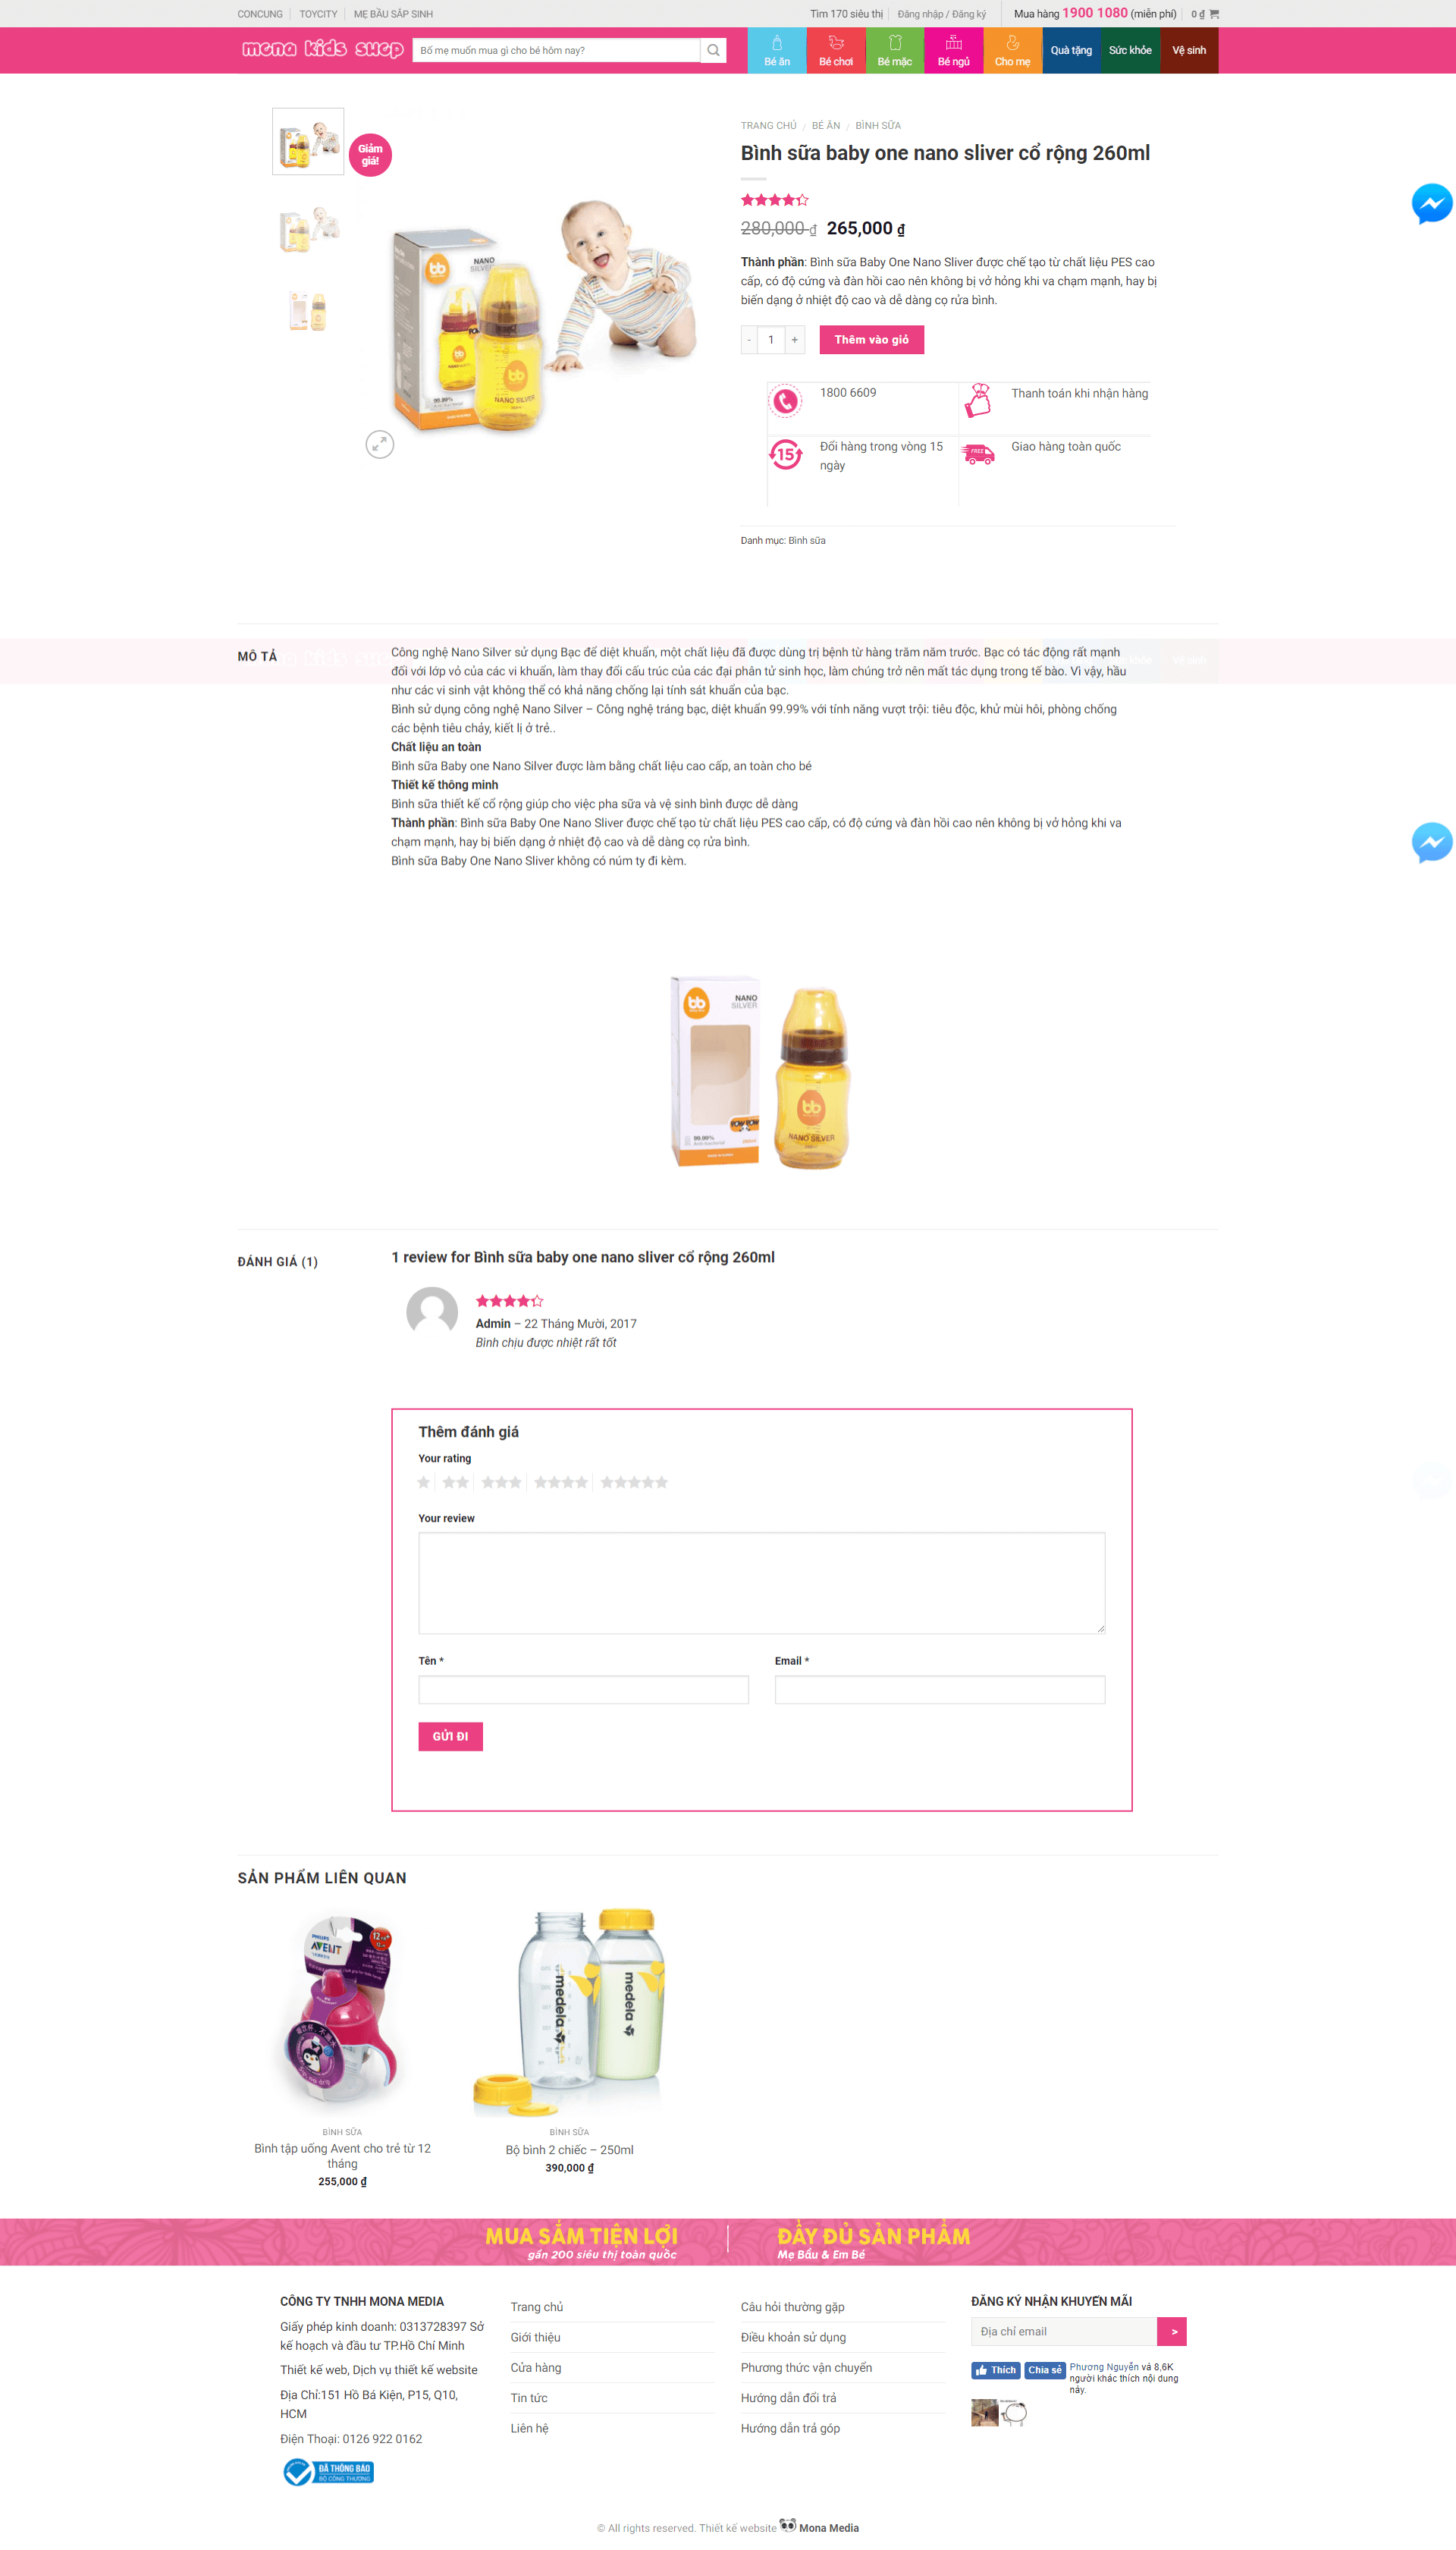
Task: Open Messenger chat bubble near the title
Action: tap(1431, 203)
